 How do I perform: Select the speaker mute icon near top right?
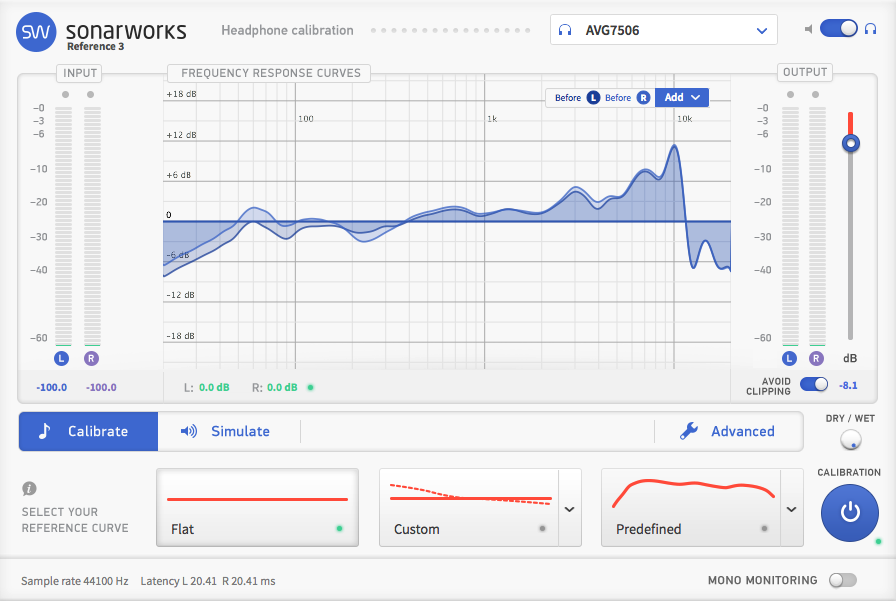pyautogui.click(x=808, y=29)
